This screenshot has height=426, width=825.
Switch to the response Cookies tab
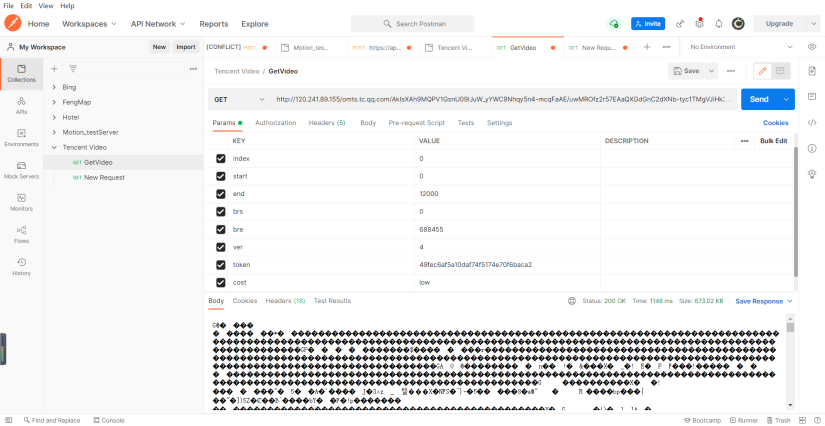(245, 301)
